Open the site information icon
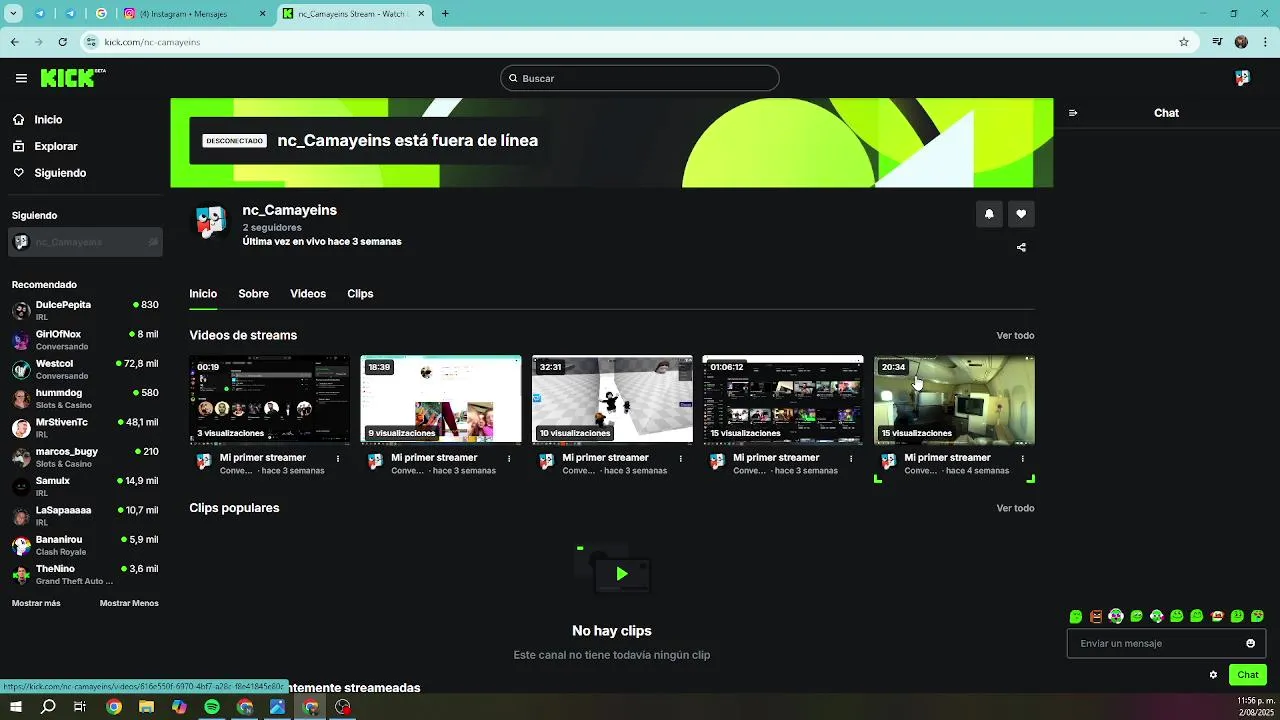The height and width of the screenshot is (720, 1280). (91, 42)
